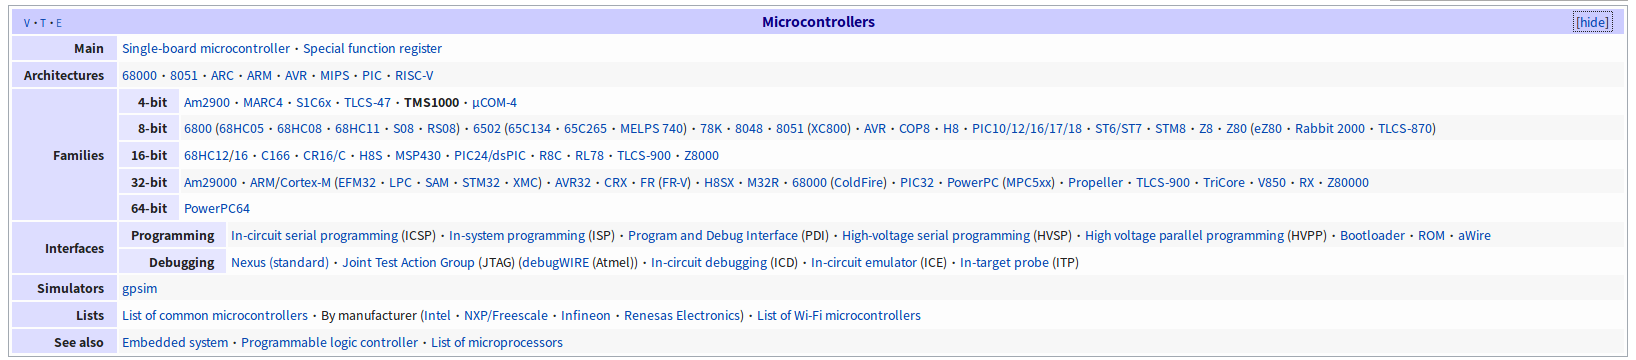
Task: Visit the STM32 32-bit family link
Action: tap(481, 182)
